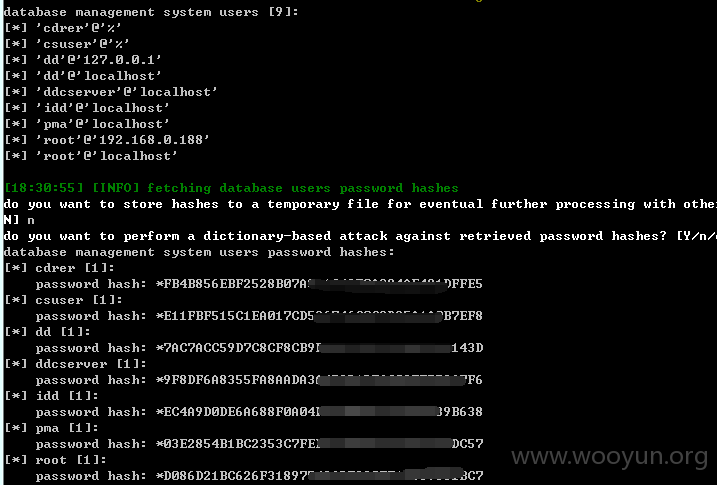Click the csuser password hash starting with E11FBF

coord(319,316)
